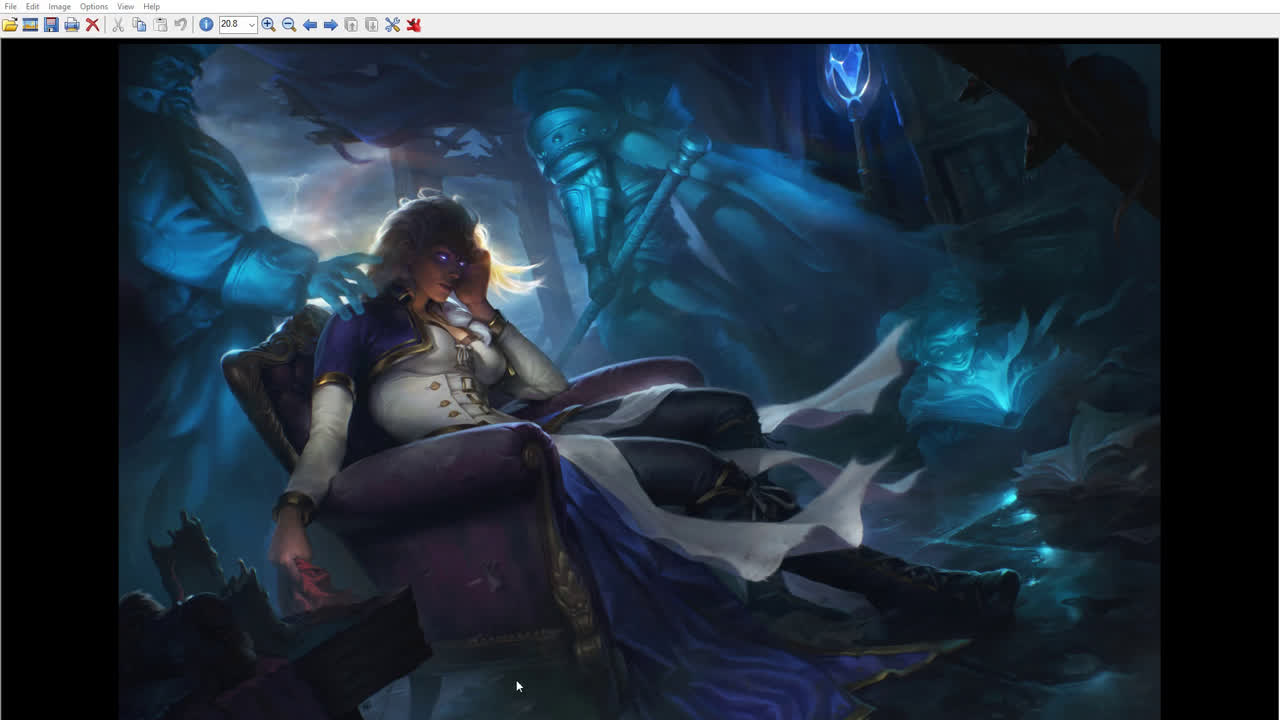Open settings with wrench tools icon

pos(393,24)
